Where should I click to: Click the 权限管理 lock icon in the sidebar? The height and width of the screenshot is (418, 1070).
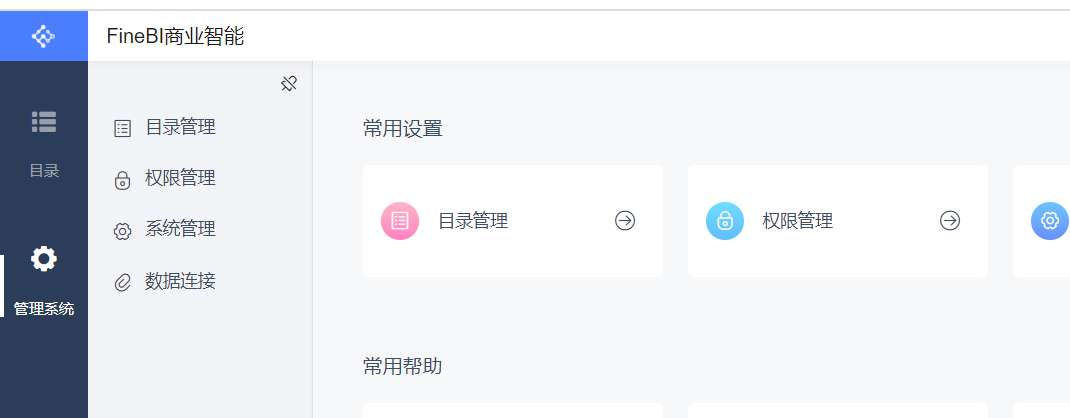point(122,180)
